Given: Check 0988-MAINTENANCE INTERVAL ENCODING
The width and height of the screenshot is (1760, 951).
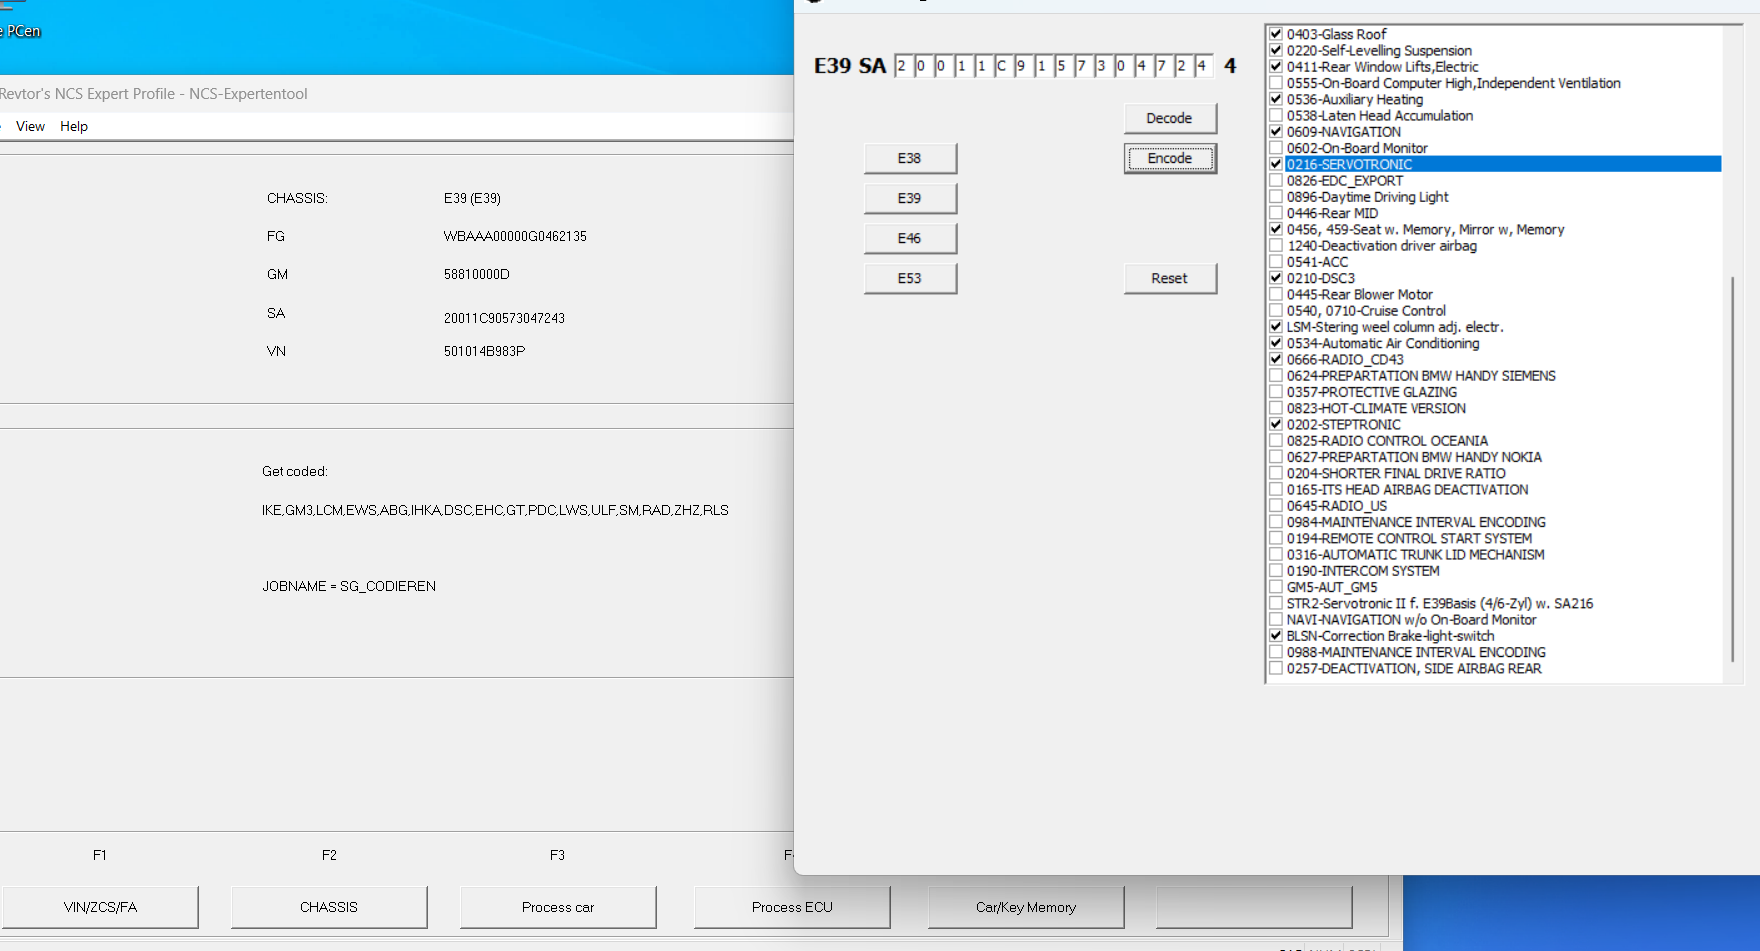Looking at the screenshot, I should pyautogui.click(x=1276, y=652).
